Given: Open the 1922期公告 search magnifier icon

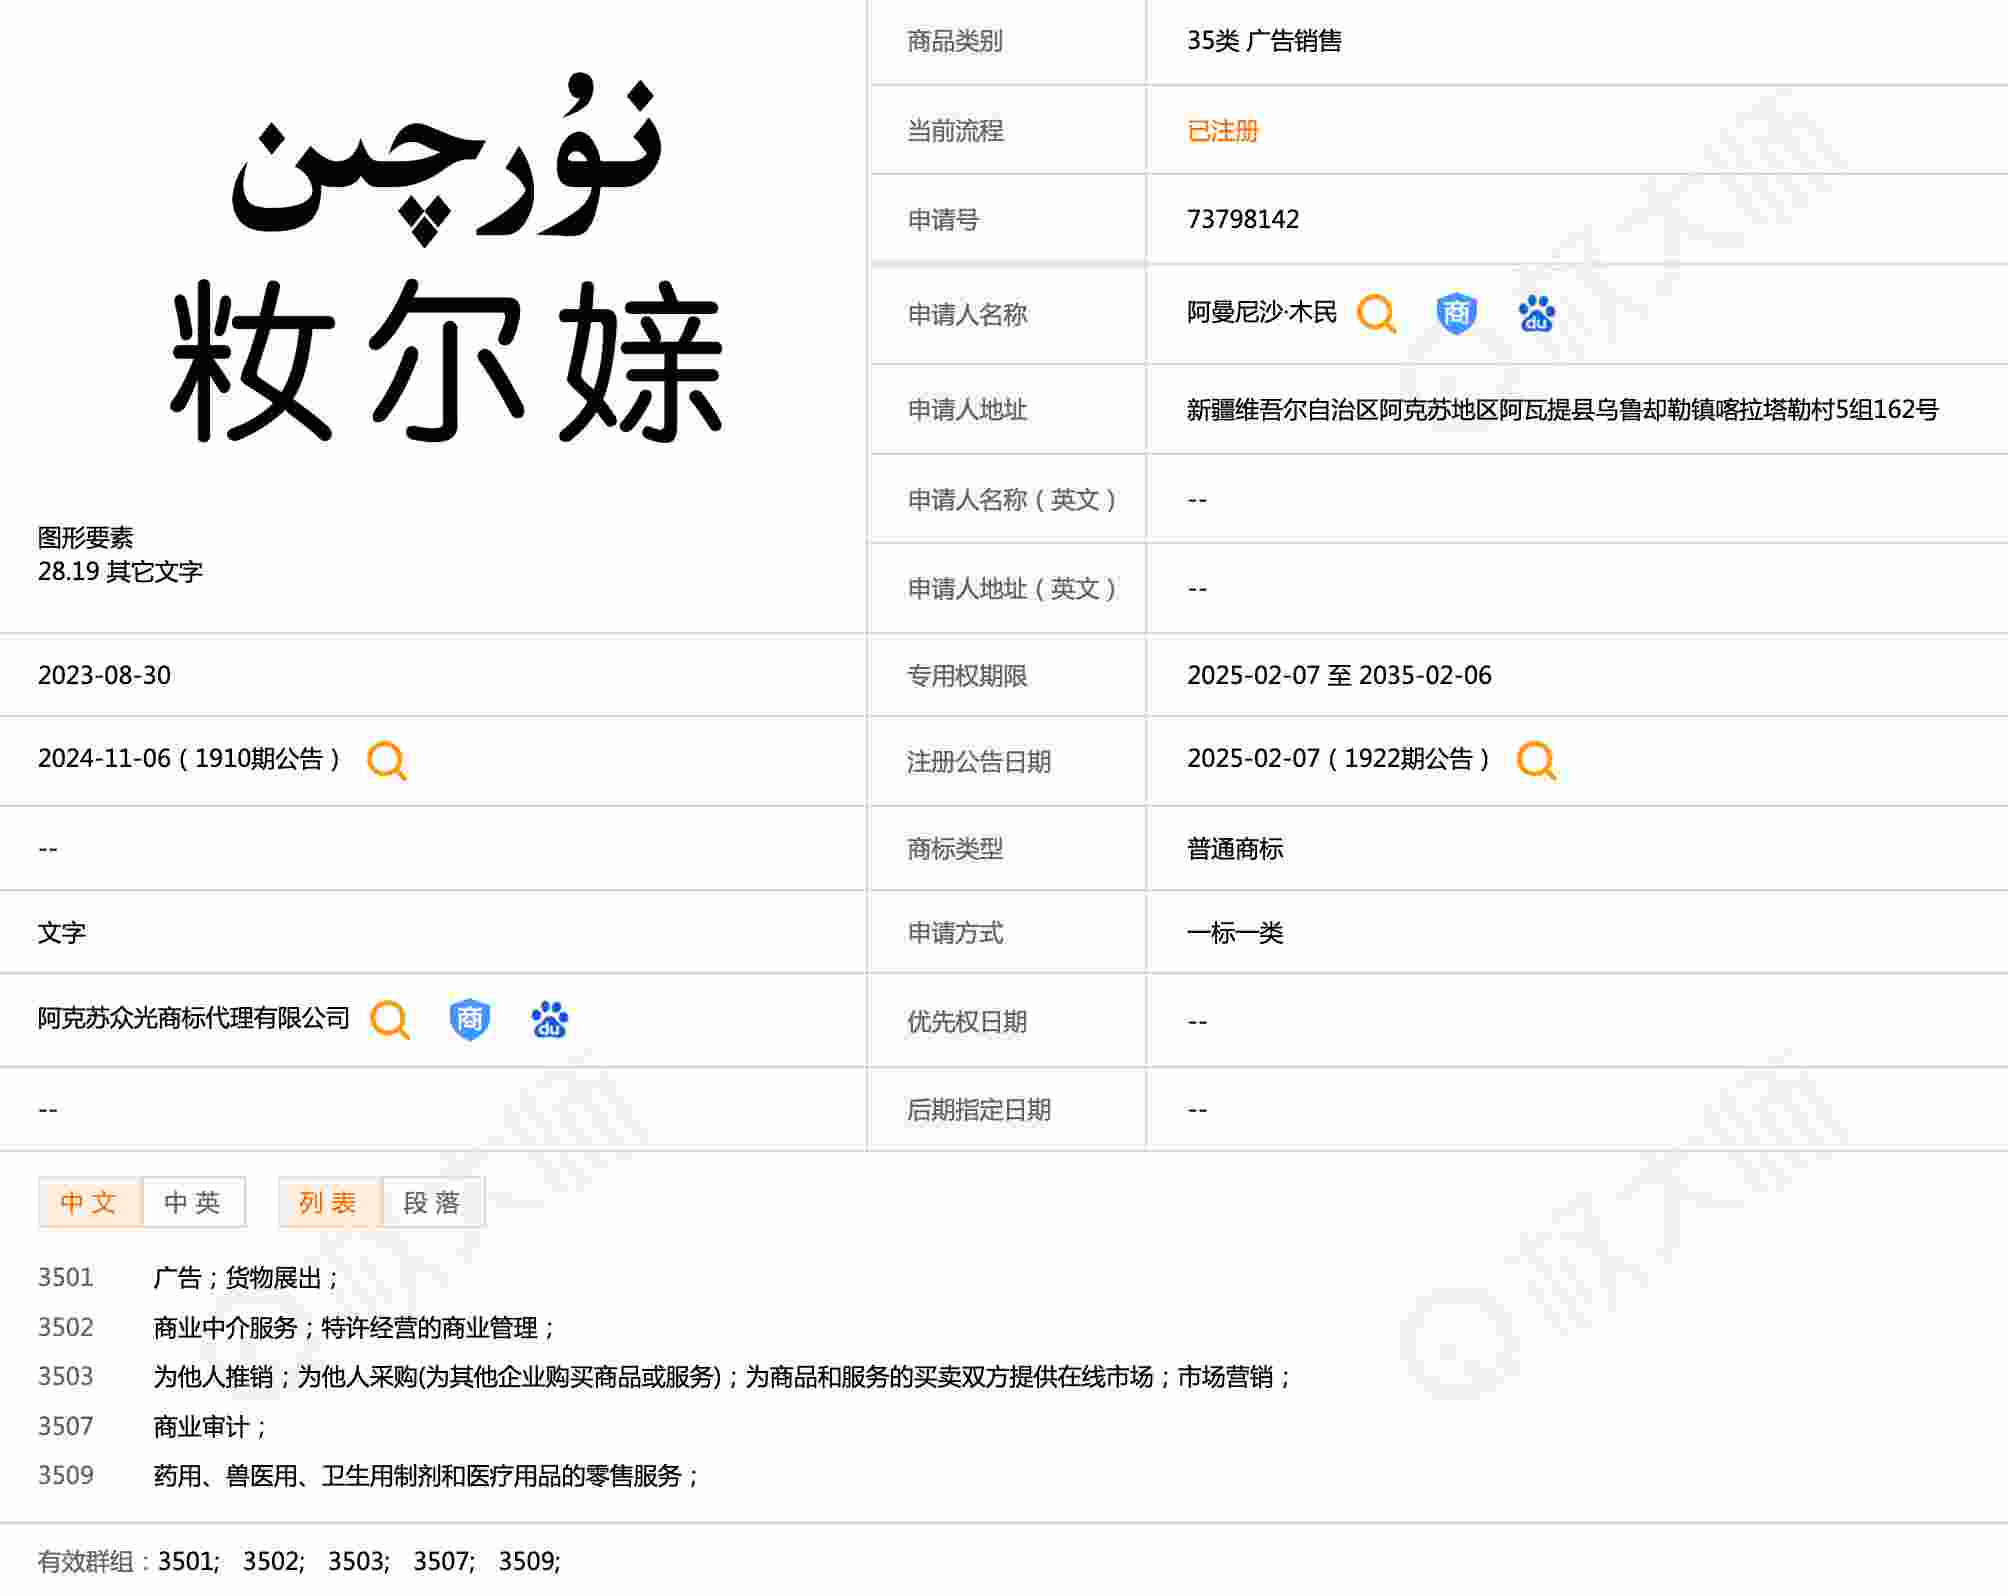Looking at the screenshot, I should pos(1536,761).
